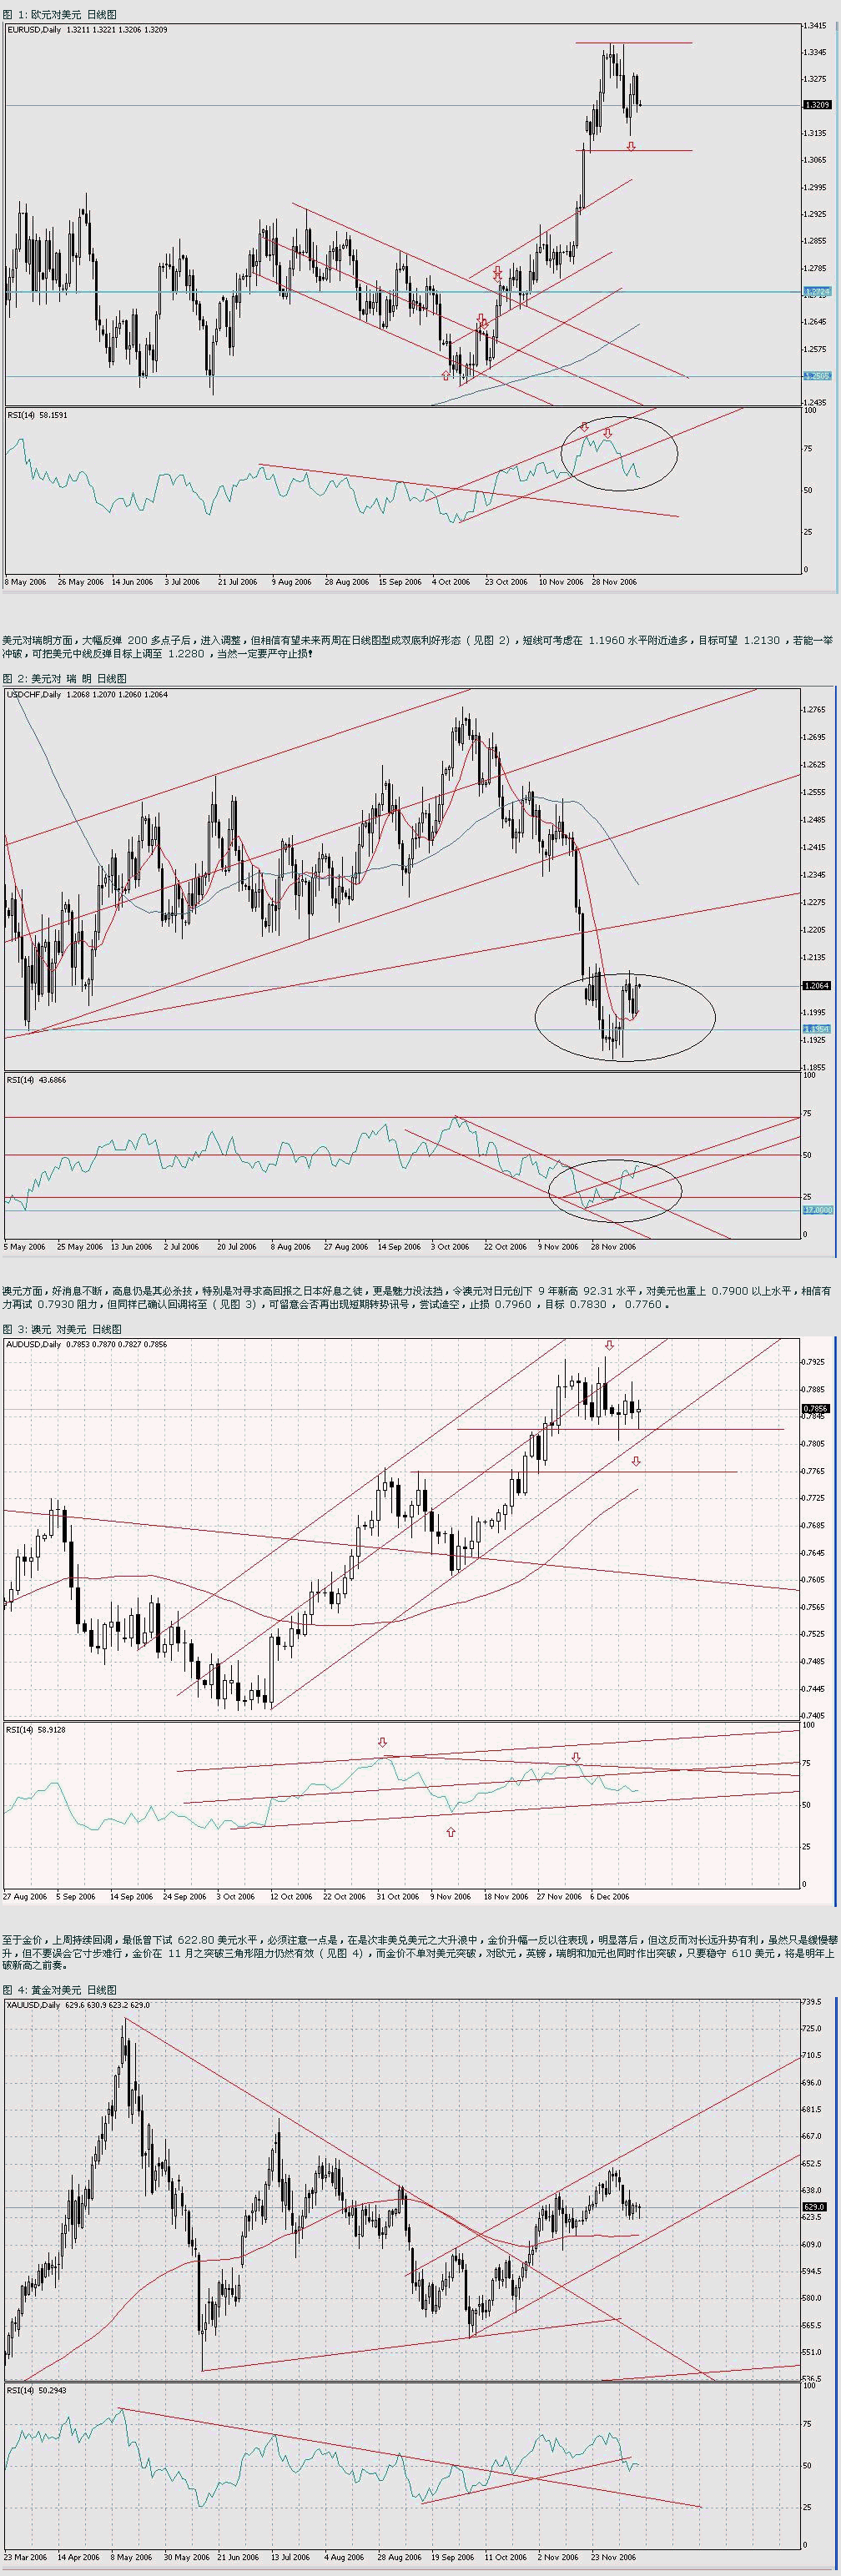Select the paragraph beginning '至于金价'

(x=418, y=1952)
